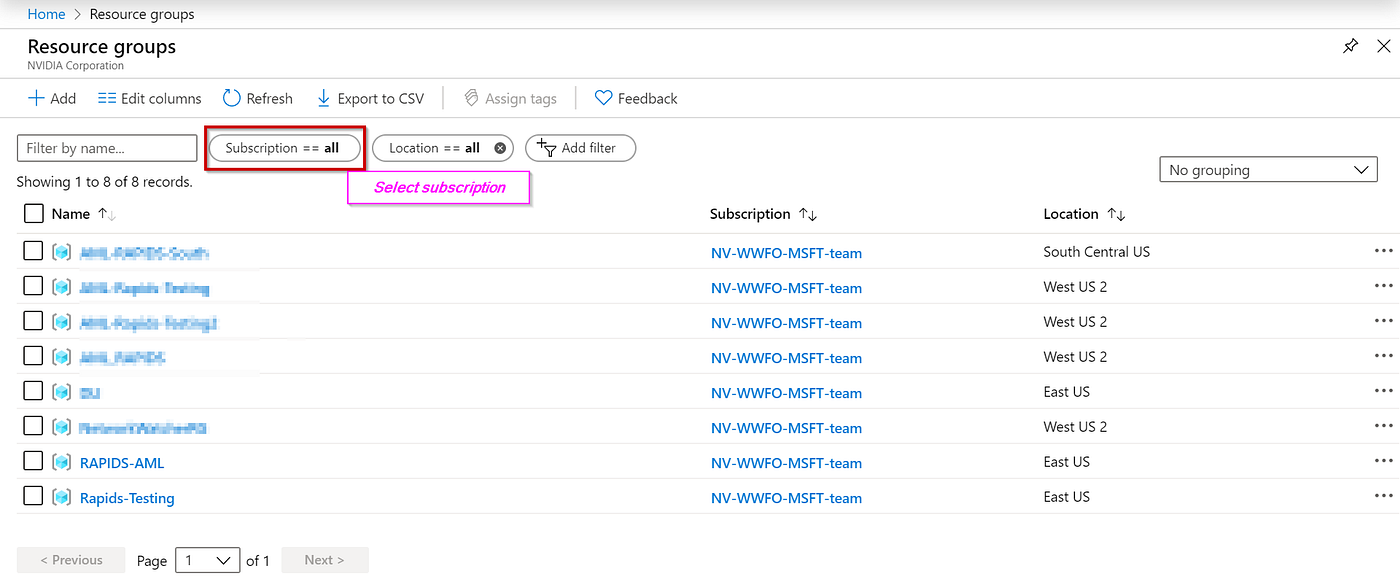Refresh the resource groups list

pyautogui.click(x=258, y=98)
